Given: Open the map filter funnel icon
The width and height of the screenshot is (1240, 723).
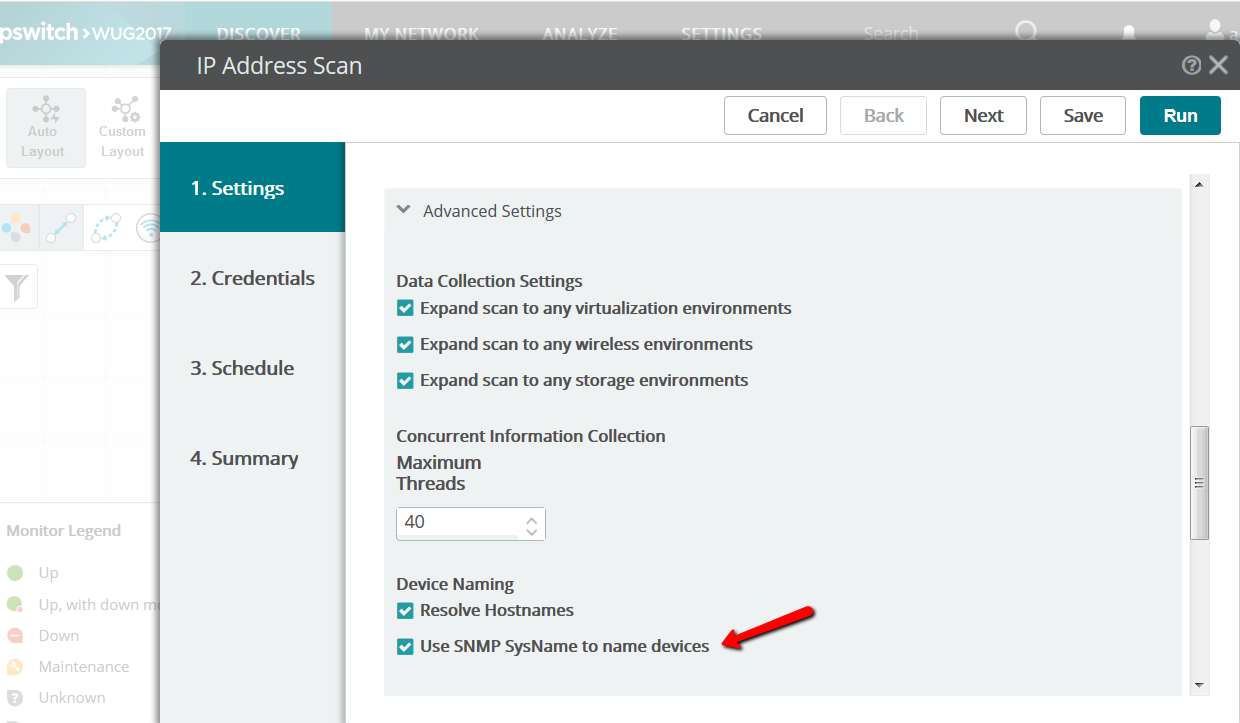Looking at the screenshot, I should pos(17,287).
